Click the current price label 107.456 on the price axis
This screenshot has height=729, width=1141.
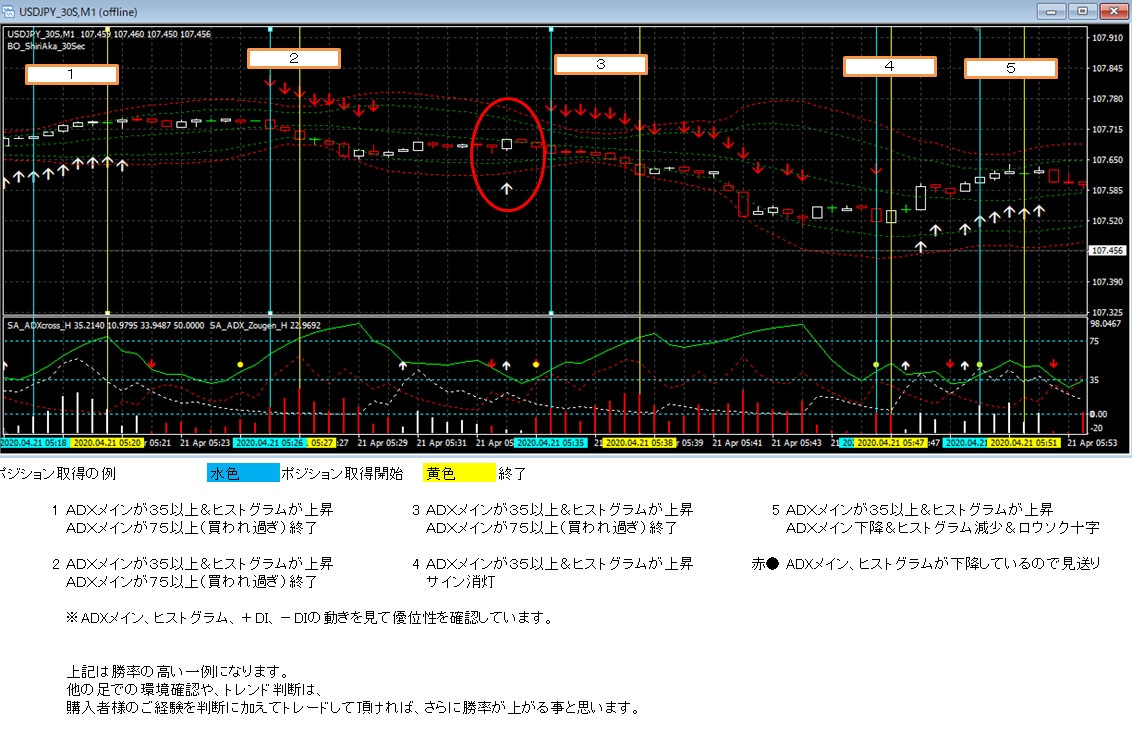coord(1107,250)
